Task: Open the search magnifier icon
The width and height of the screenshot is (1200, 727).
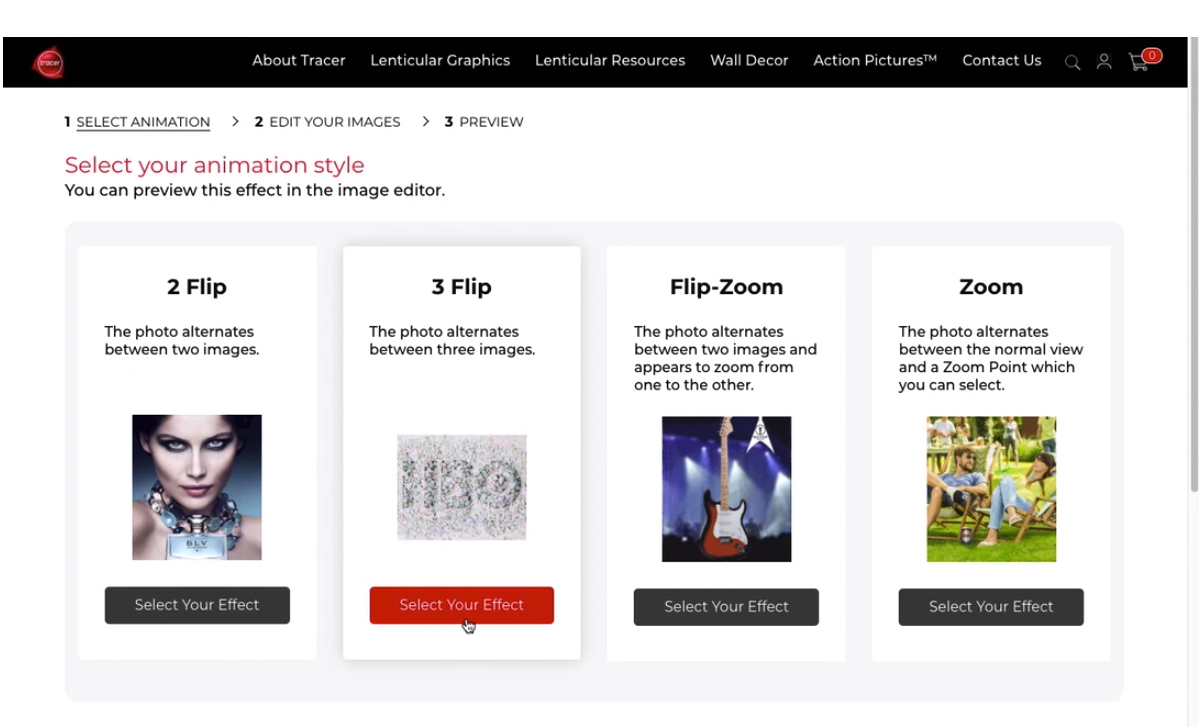Action: 1072,62
